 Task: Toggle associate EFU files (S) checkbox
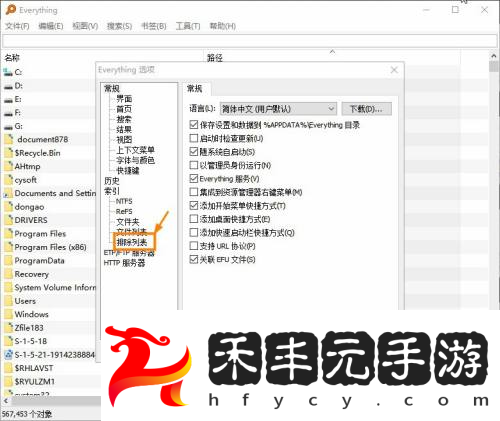[194, 259]
